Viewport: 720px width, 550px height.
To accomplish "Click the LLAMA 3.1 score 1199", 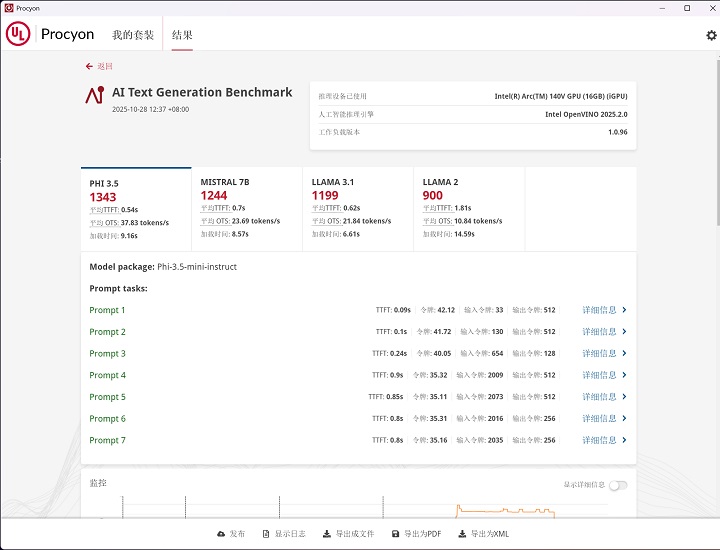I will click(x=325, y=196).
